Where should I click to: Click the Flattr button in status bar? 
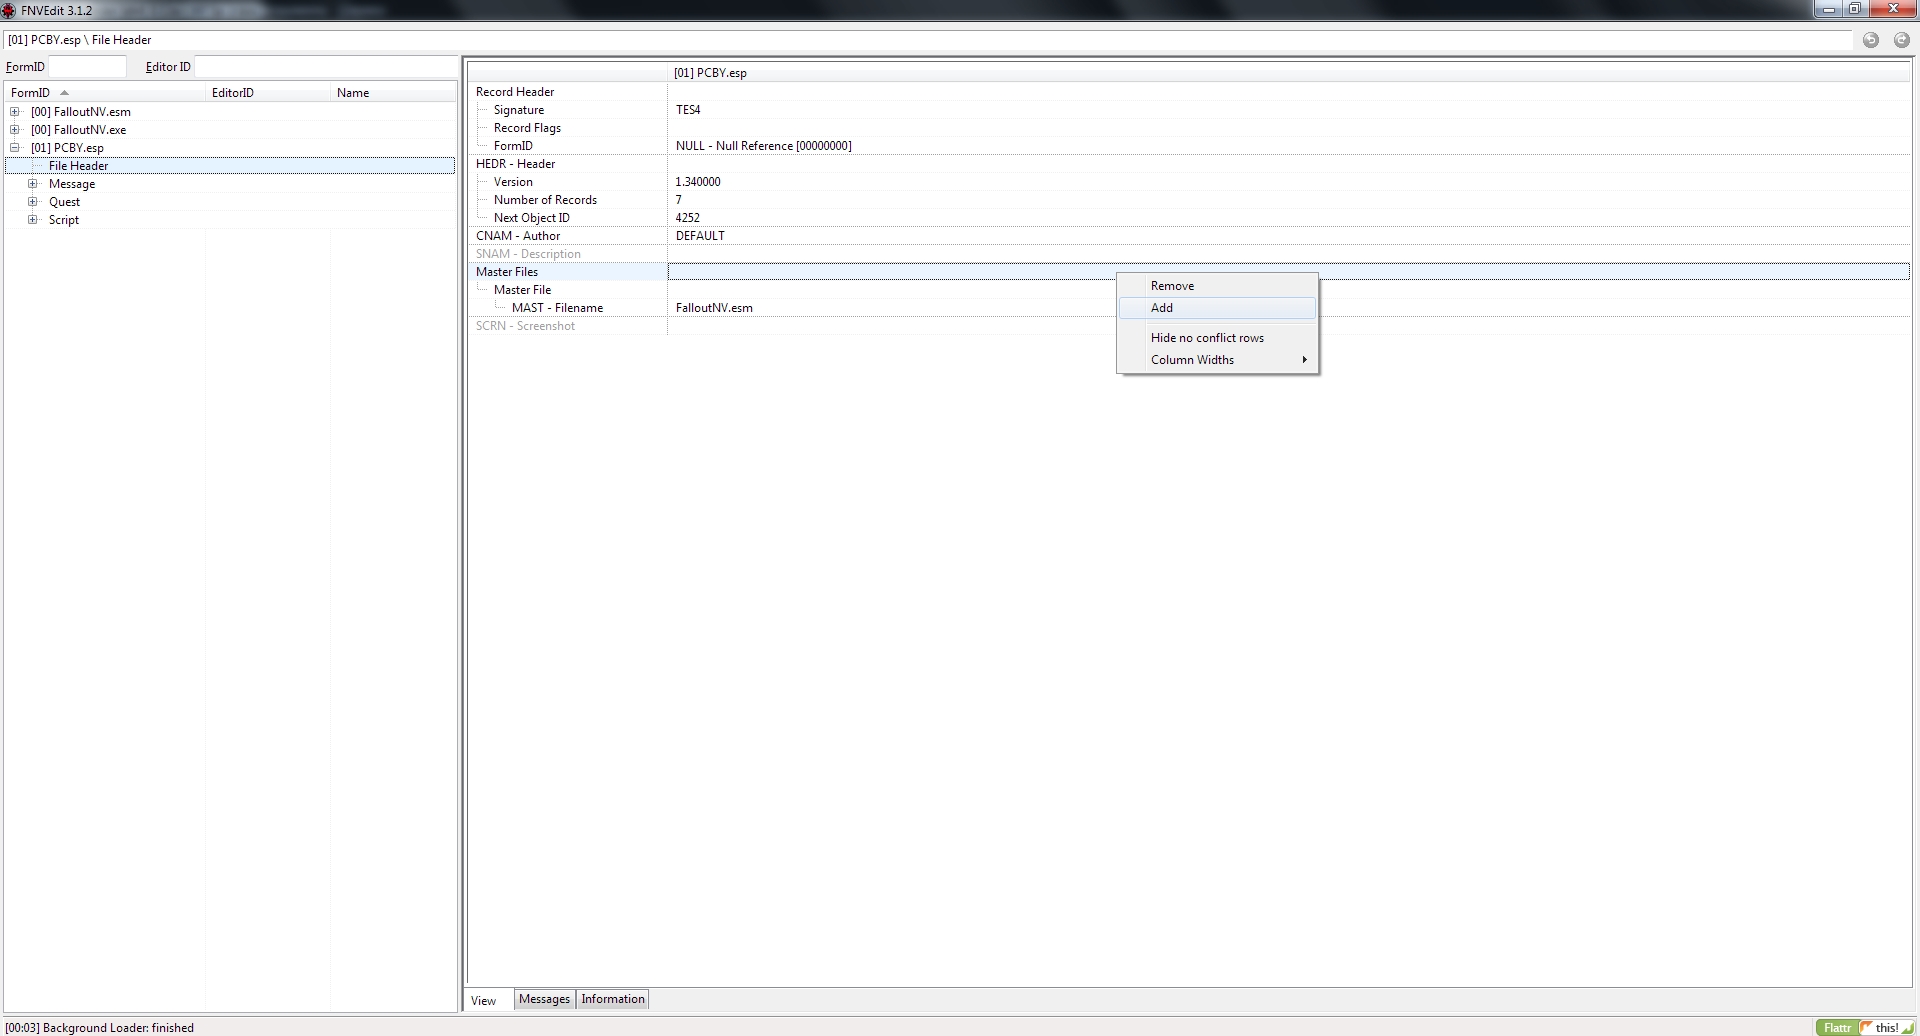tap(1837, 1028)
